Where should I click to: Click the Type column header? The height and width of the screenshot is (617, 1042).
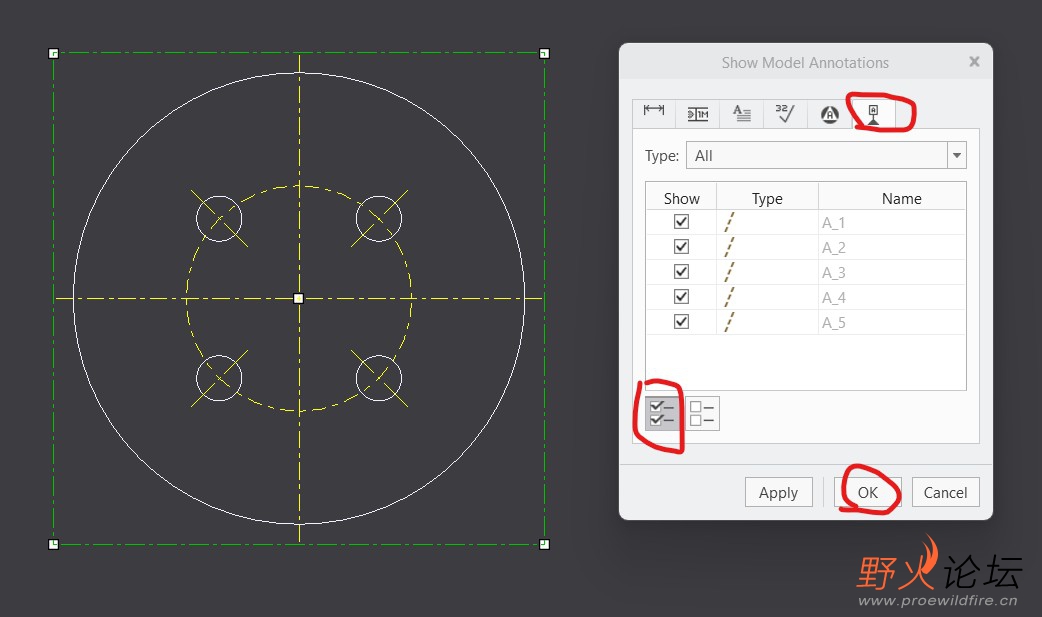pyautogui.click(x=767, y=198)
